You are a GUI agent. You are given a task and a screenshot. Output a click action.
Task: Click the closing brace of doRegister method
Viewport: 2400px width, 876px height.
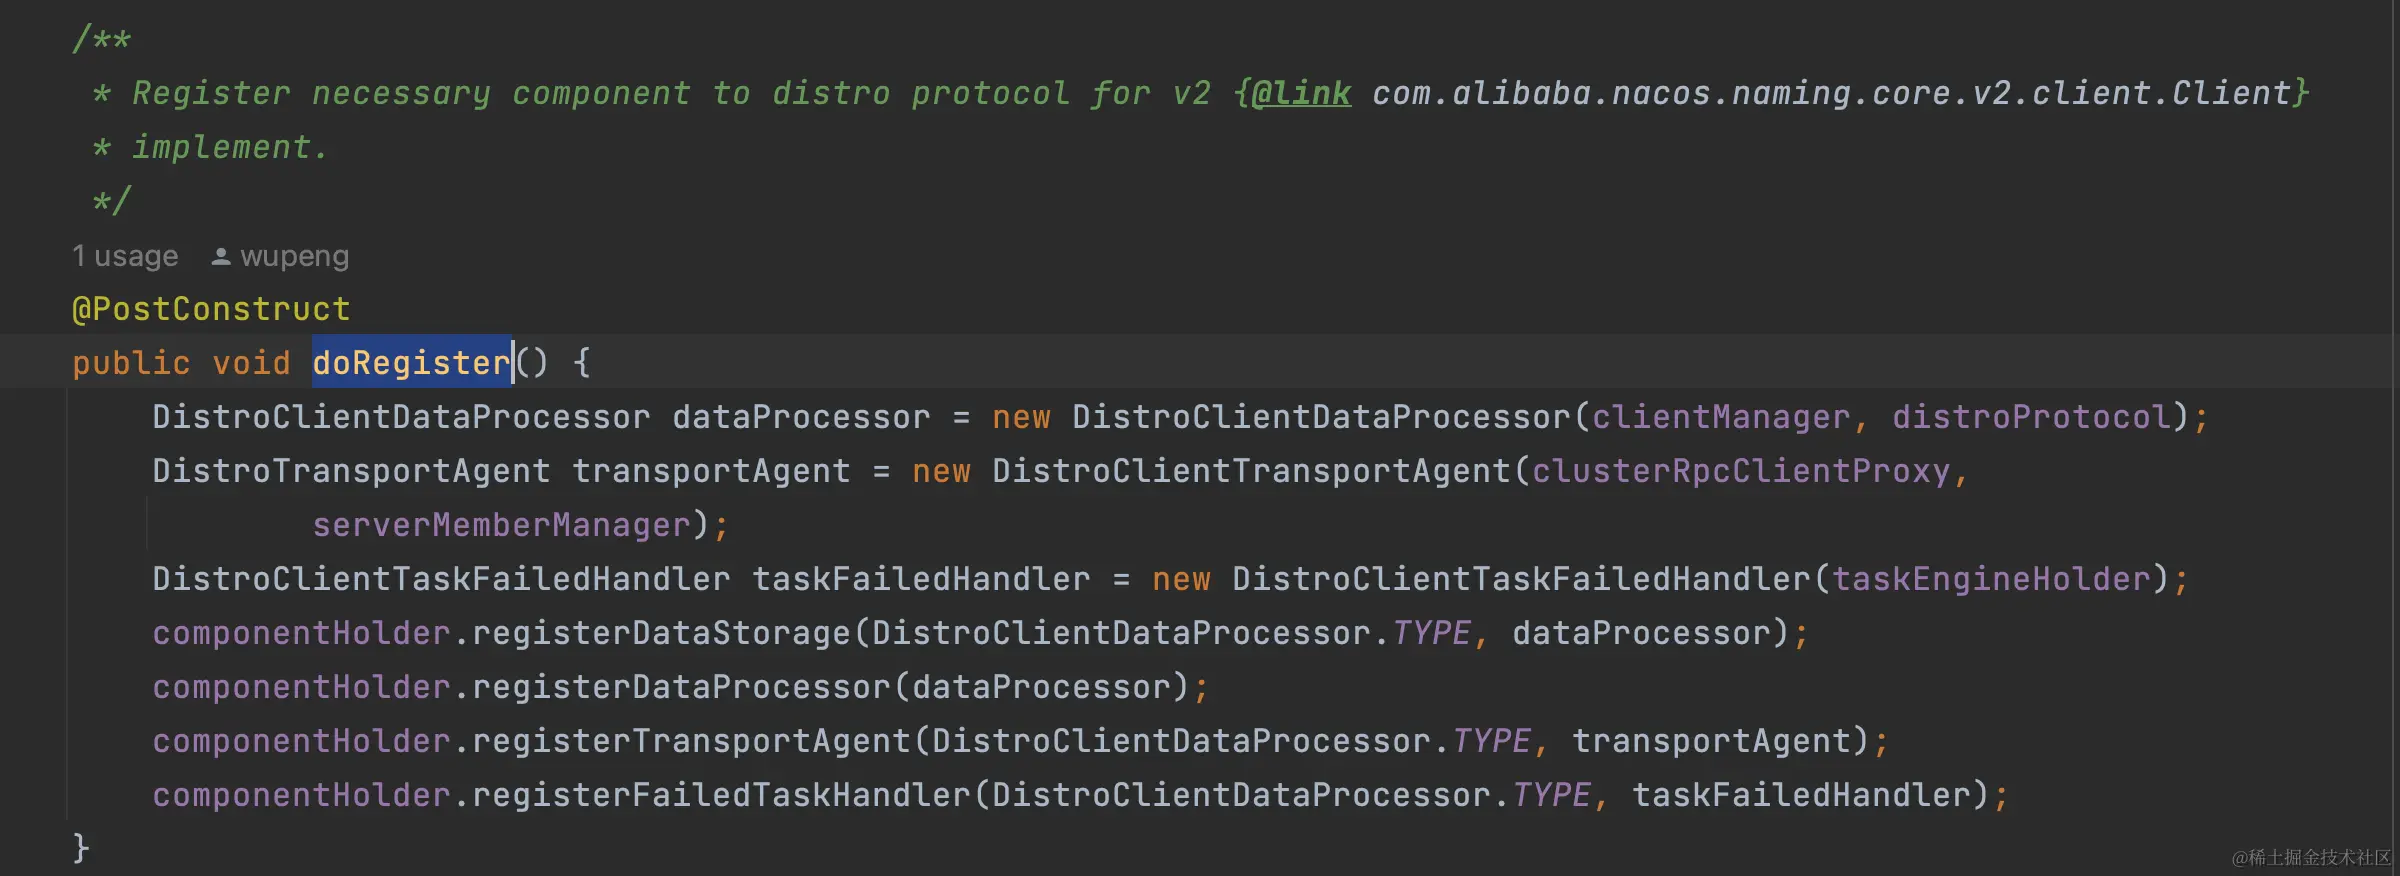81,848
